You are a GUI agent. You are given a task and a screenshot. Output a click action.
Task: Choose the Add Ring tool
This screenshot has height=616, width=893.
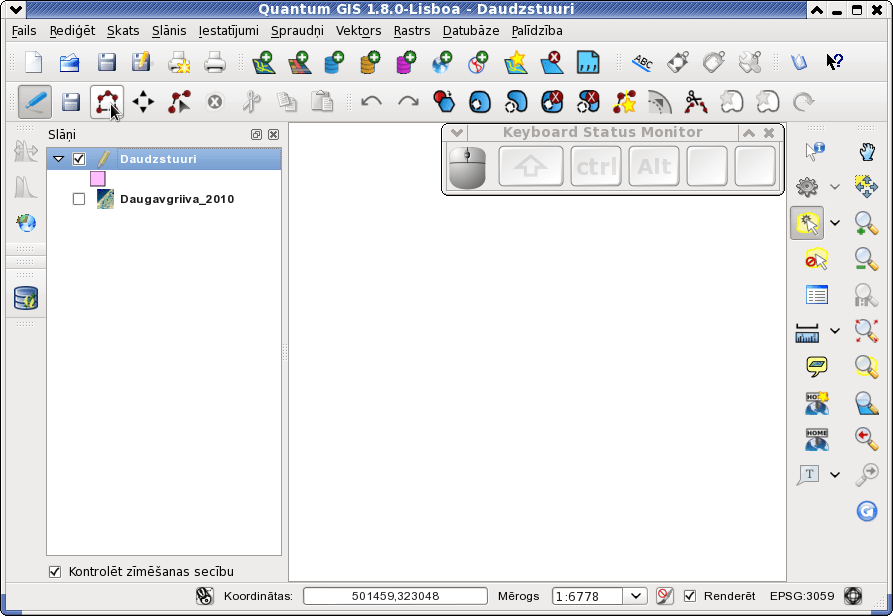click(x=480, y=102)
